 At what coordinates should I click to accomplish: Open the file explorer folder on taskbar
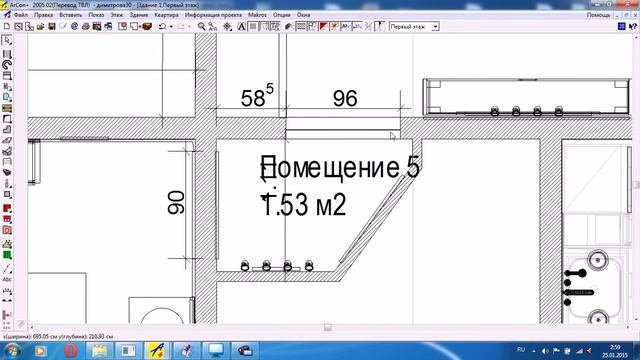99,351
